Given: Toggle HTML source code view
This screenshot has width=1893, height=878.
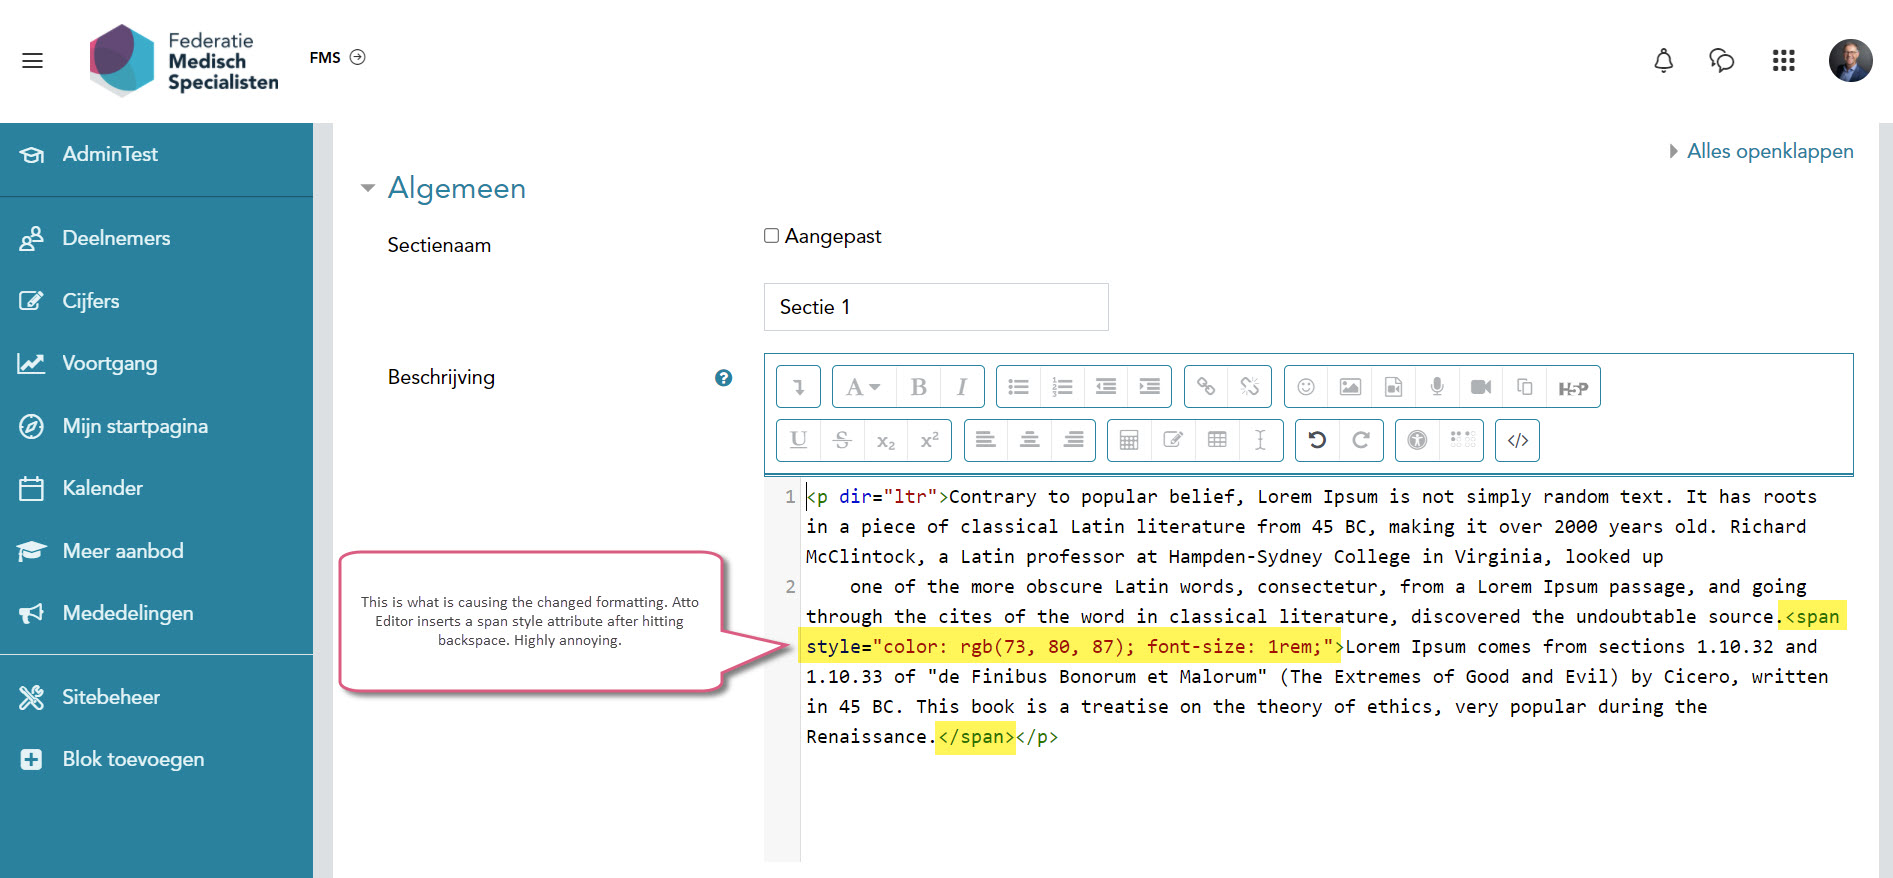Looking at the screenshot, I should point(1517,440).
